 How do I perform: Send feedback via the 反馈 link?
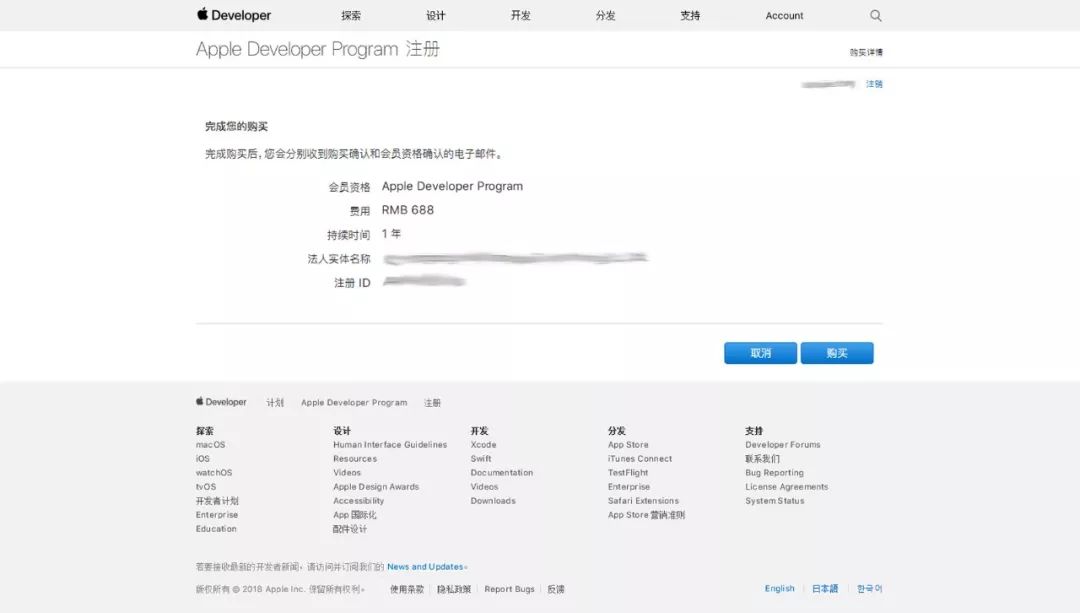(556, 589)
